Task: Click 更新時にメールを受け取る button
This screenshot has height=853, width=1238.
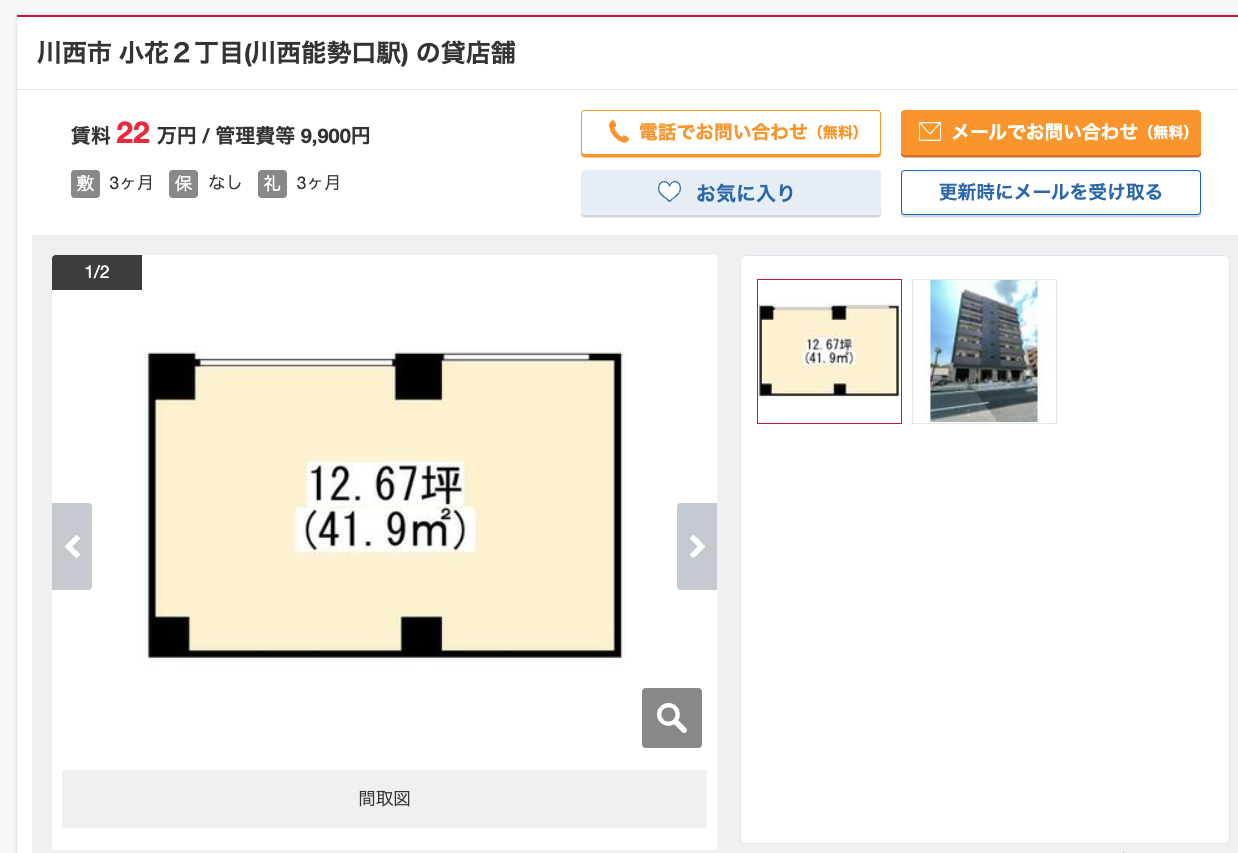Action: (x=1051, y=192)
